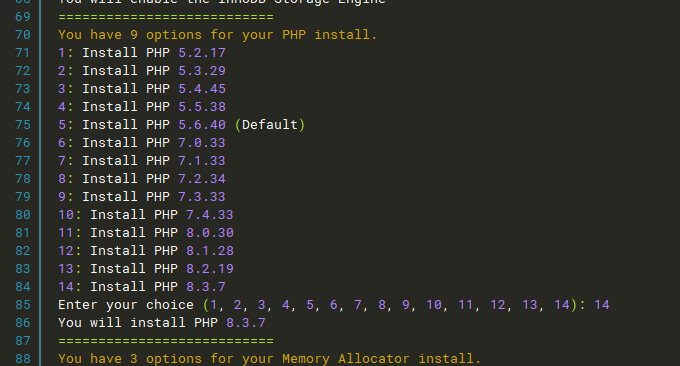Click line number 69 in the gutter
The height and width of the screenshot is (366, 680).
click(x=23, y=17)
